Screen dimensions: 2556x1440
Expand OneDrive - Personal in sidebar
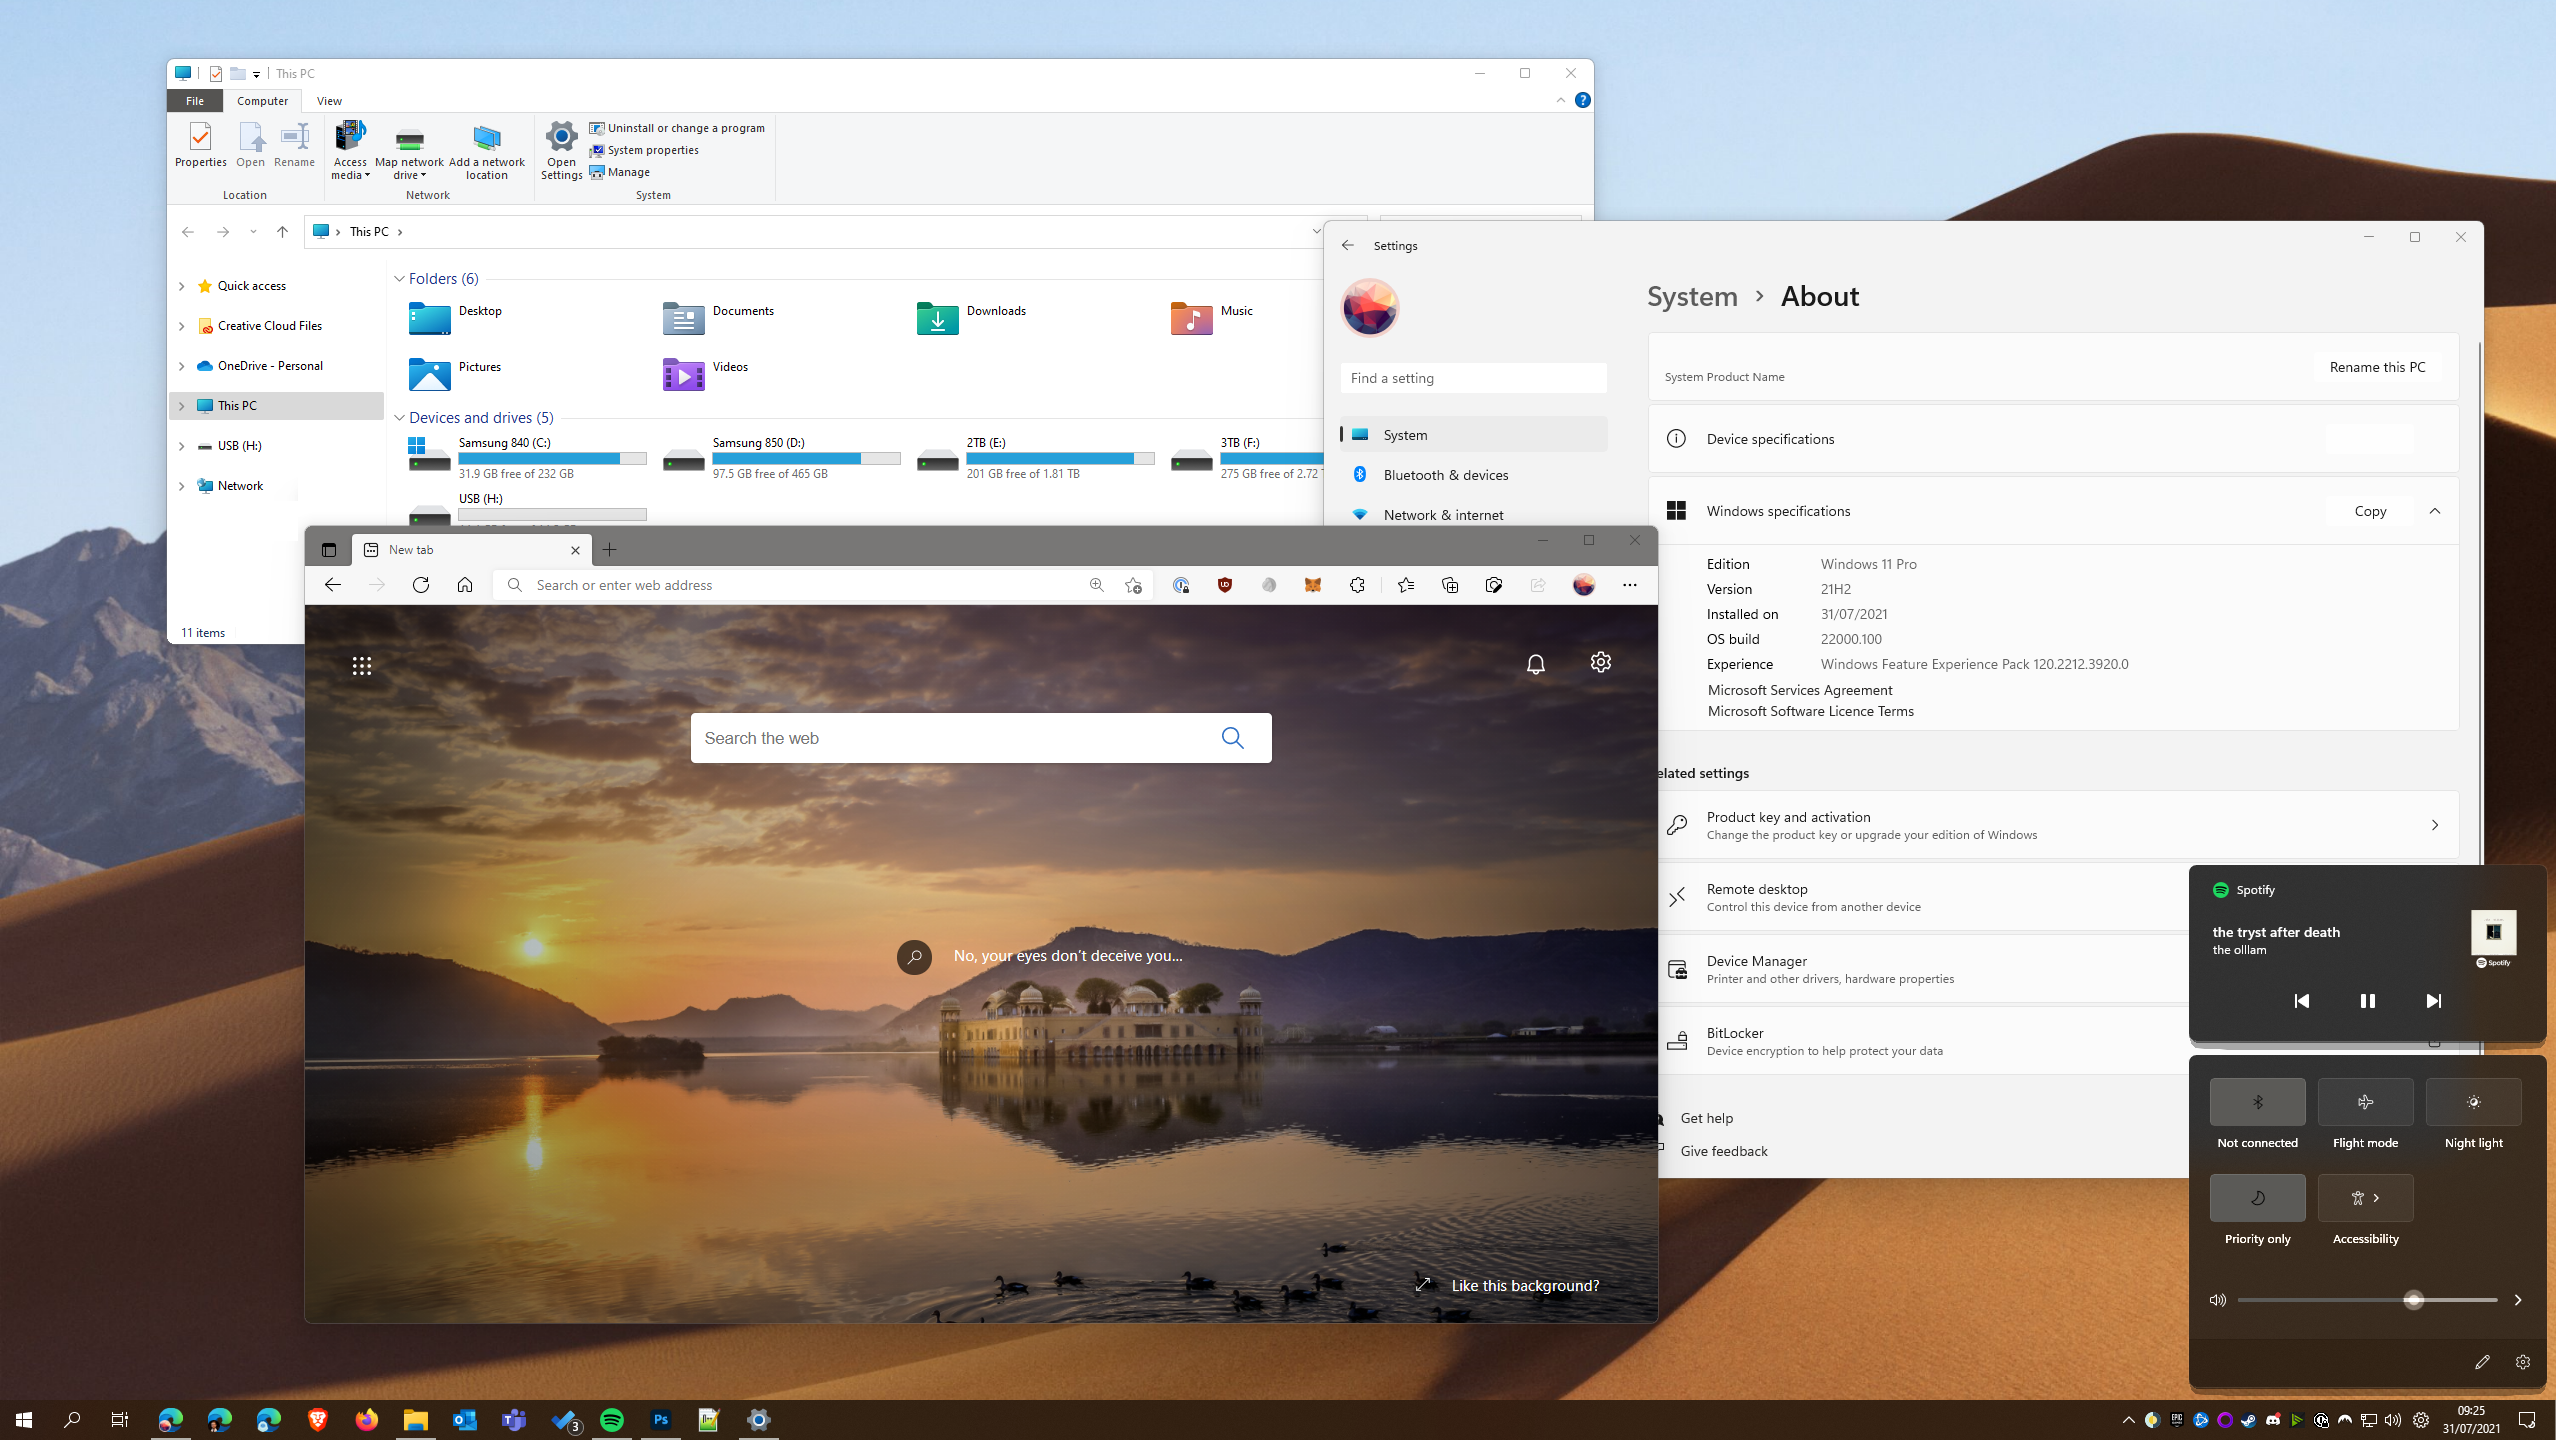183,365
